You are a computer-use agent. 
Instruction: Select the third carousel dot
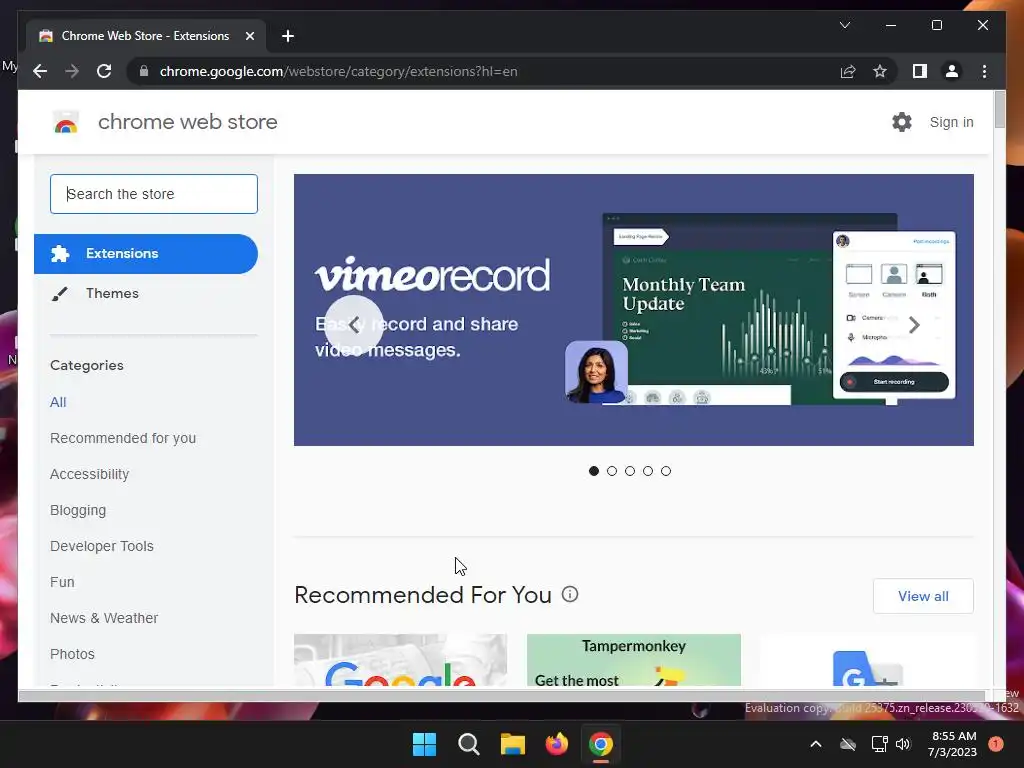(x=630, y=471)
